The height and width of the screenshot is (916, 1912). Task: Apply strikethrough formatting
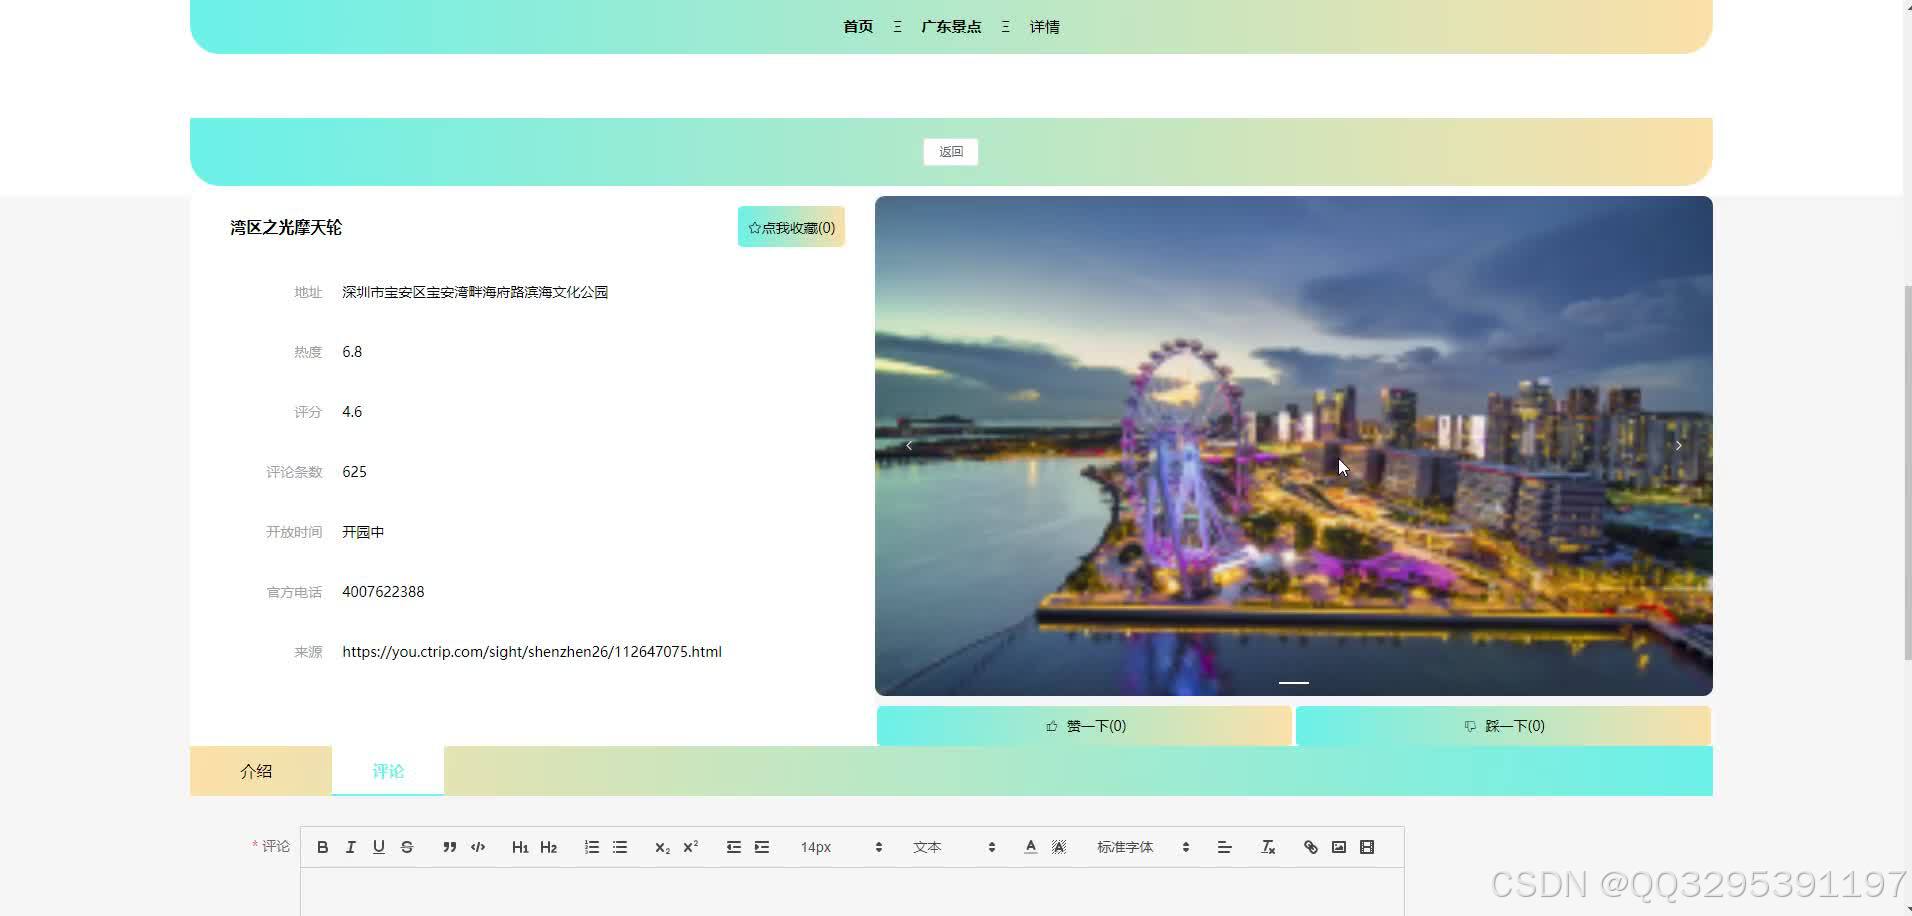[406, 846]
